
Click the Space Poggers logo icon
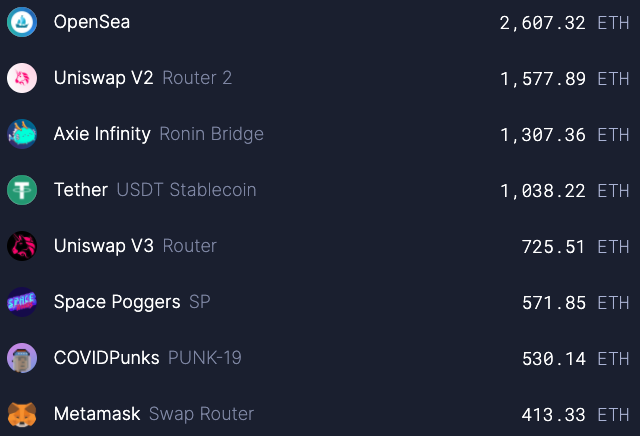[x=22, y=302]
